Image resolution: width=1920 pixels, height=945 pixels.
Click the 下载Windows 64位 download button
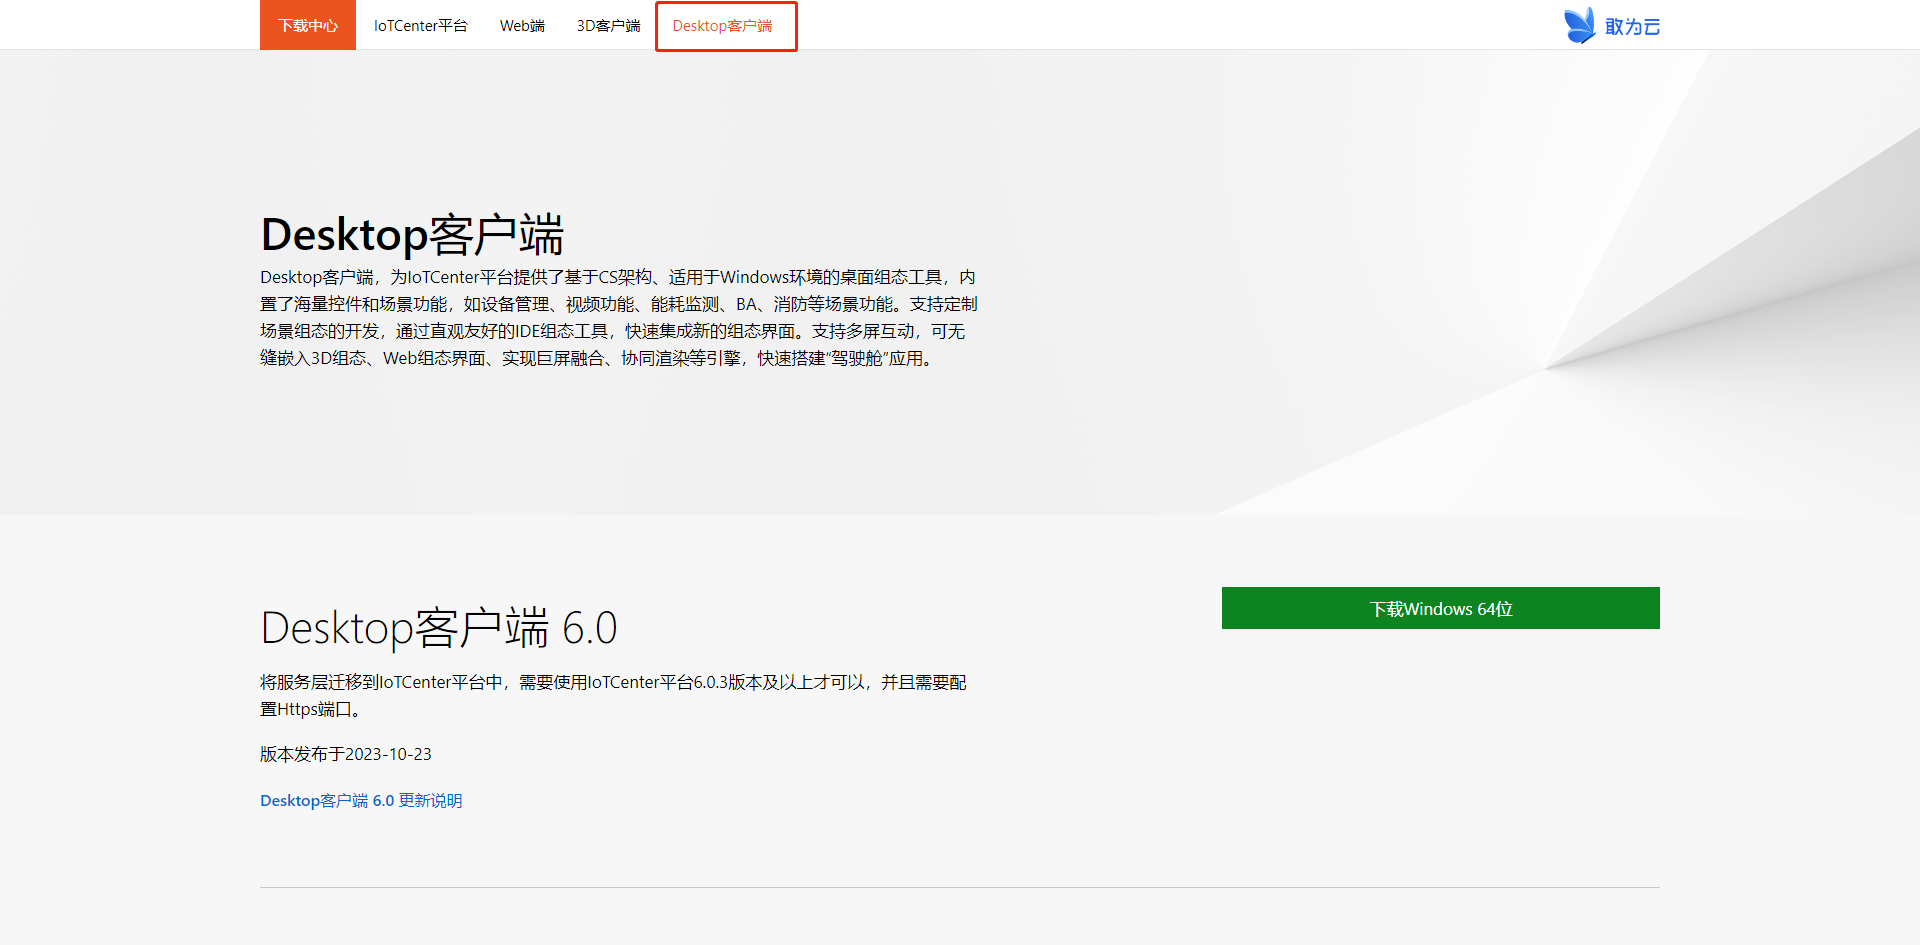(x=1440, y=608)
